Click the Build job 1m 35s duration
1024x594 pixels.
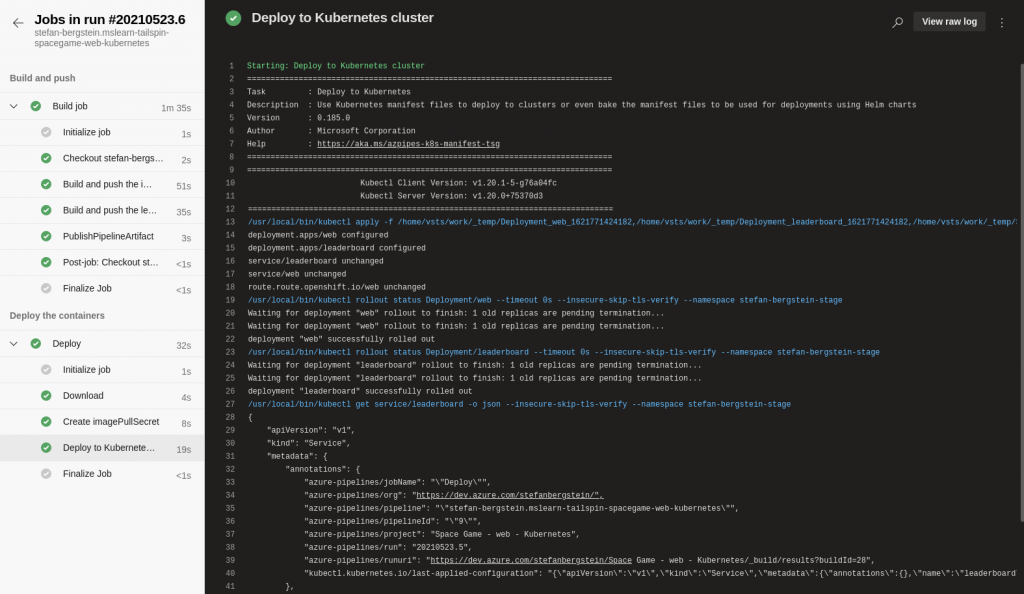point(176,108)
